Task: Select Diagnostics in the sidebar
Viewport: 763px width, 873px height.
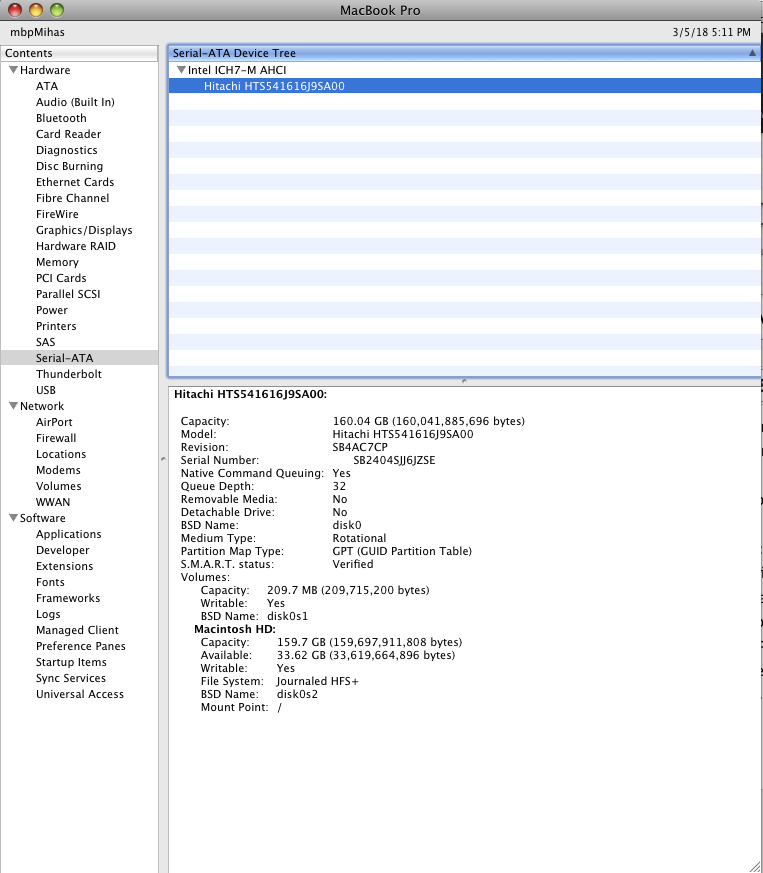Action: (66, 150)
